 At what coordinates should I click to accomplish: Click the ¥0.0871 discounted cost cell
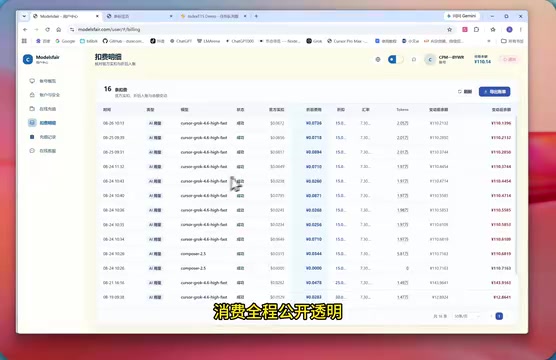313,196
